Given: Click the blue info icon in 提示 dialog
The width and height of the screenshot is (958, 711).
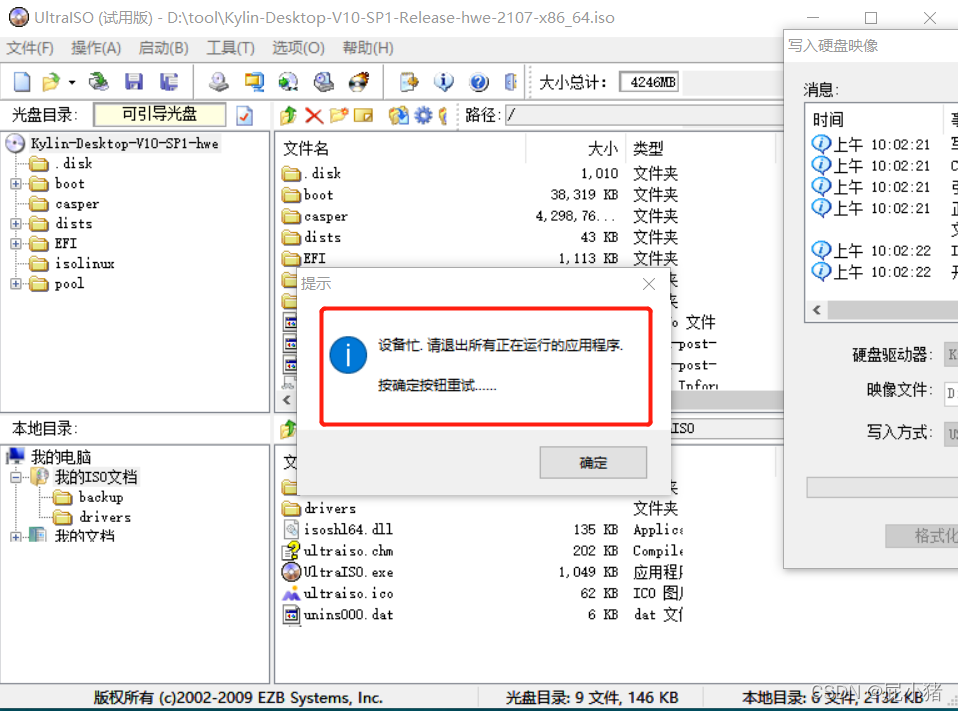Looking at the screenshot, I should point(348,355).
